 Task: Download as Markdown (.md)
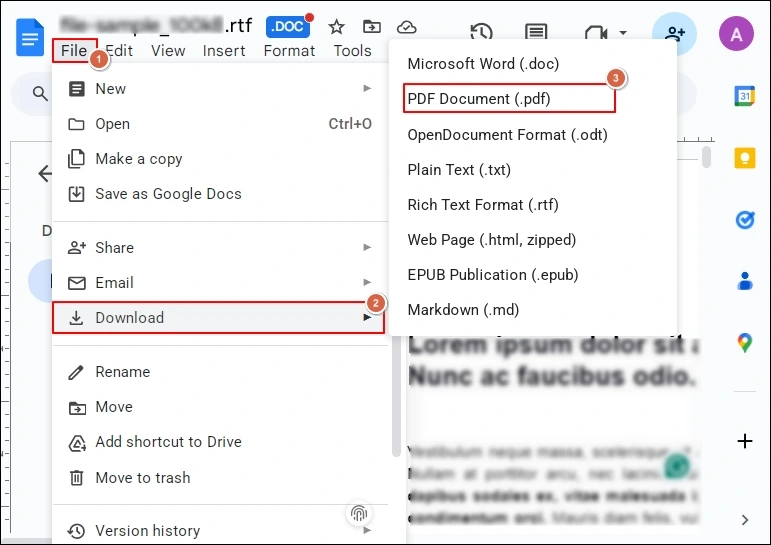click(x=533, y=310)
